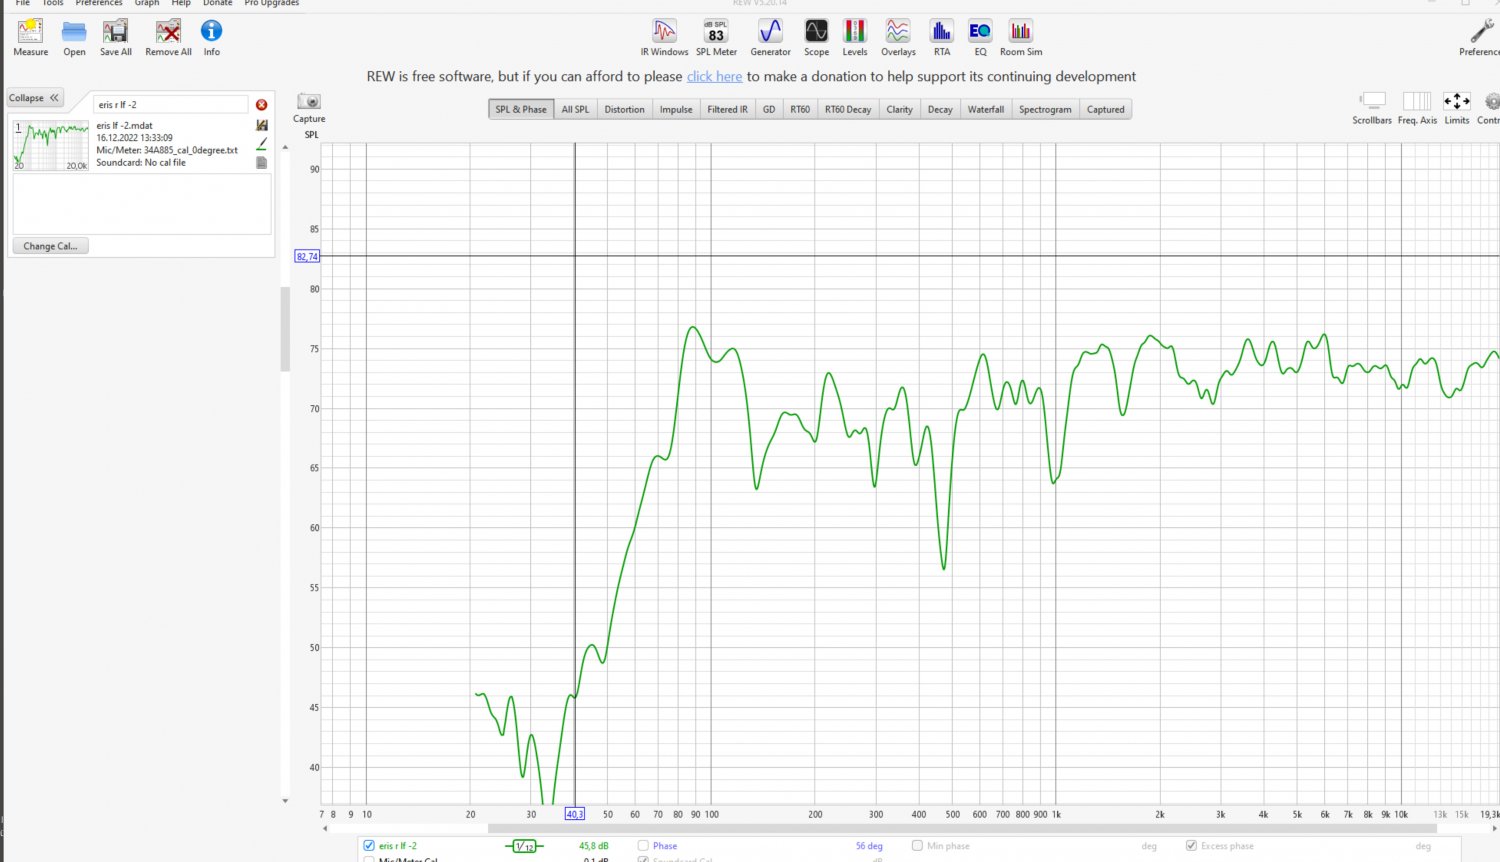The height and width of the screenshot is (862, 1500).
Task: Click the SPL axis down arrow
Action: 285,801
